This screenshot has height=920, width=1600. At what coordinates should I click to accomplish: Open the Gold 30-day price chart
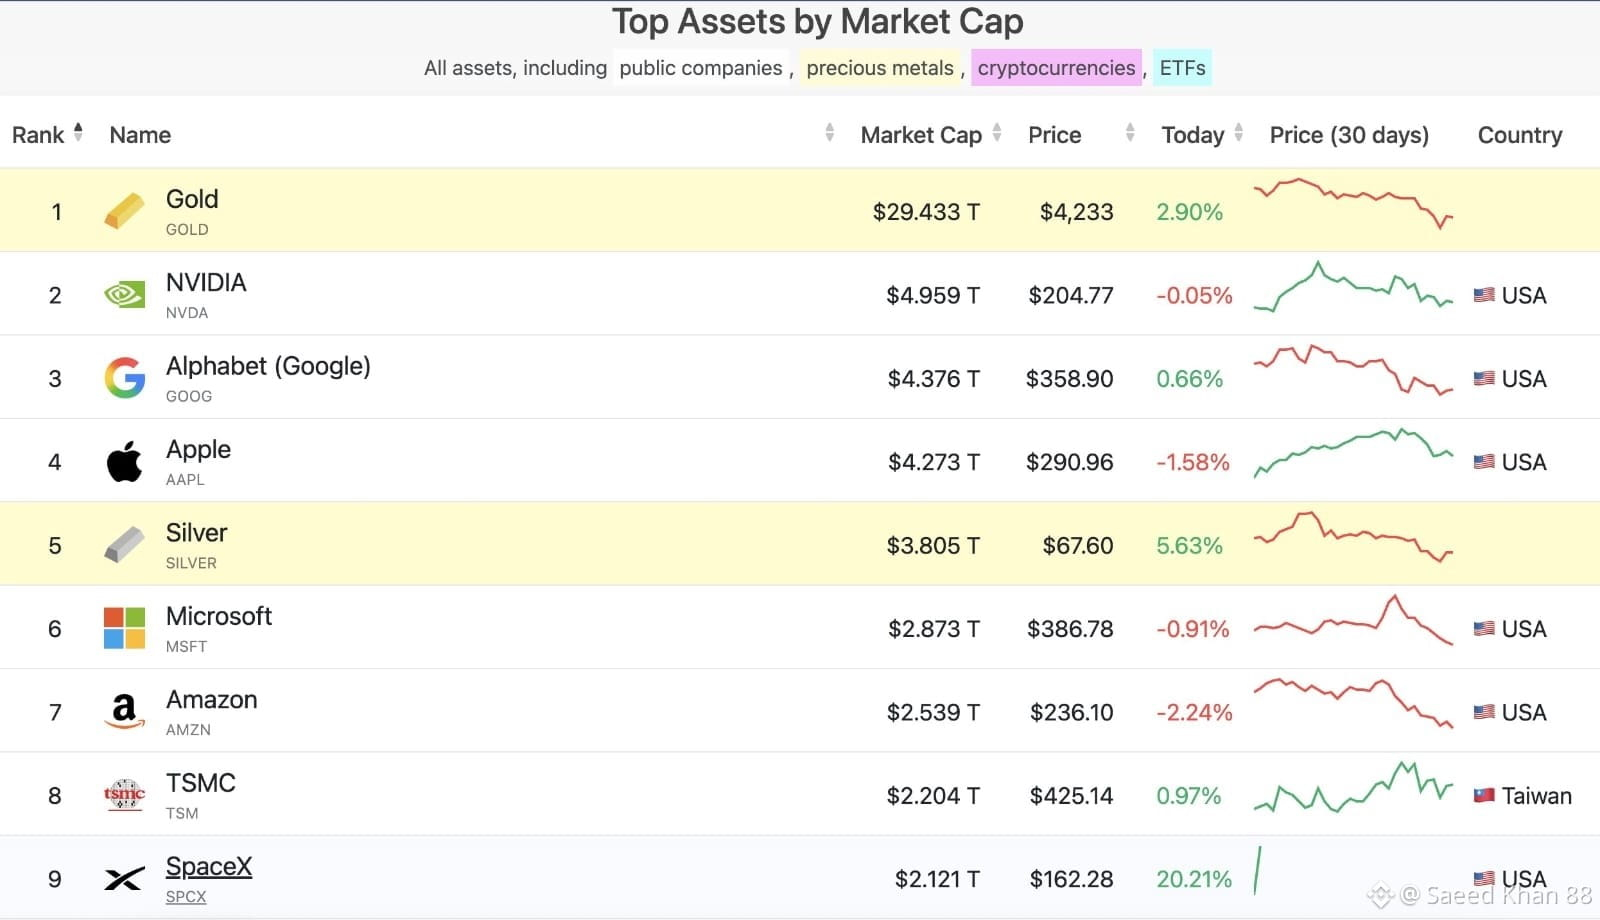coord(1353,203)
